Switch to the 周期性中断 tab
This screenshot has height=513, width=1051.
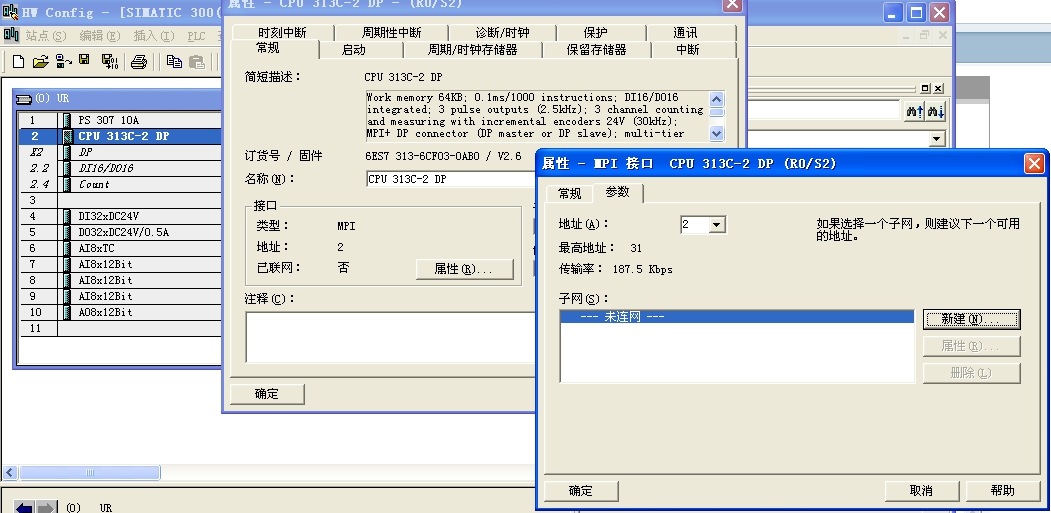391,32
